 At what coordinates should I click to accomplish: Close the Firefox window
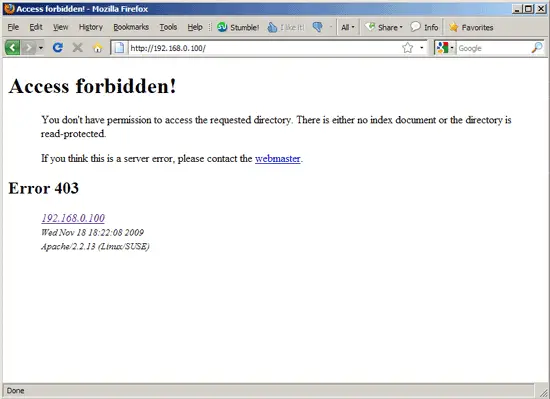tap(541, 9)
